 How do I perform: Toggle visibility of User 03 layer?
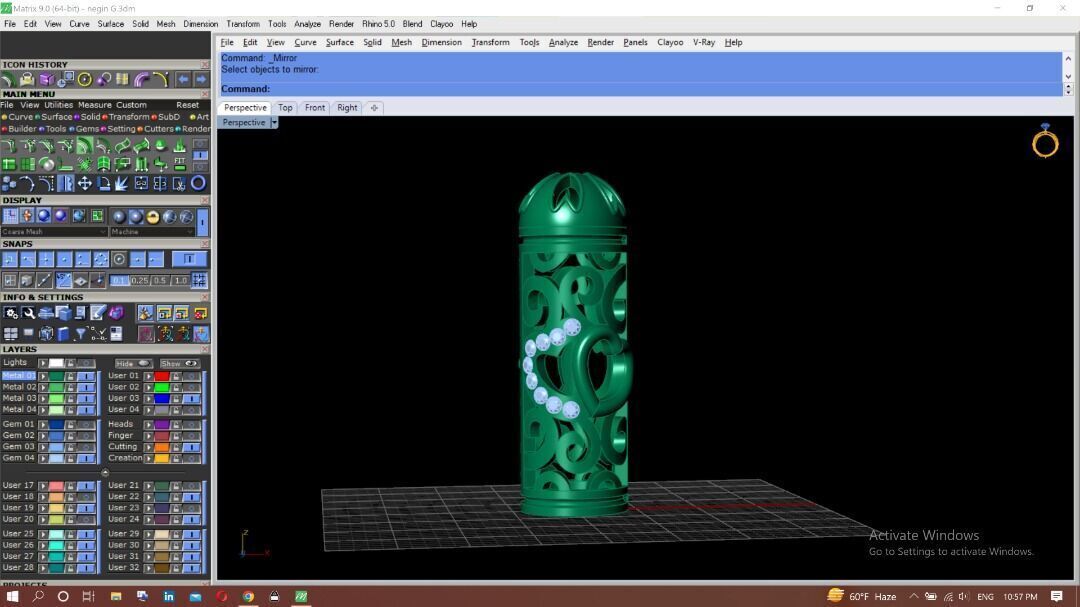(x=192, y=398)
